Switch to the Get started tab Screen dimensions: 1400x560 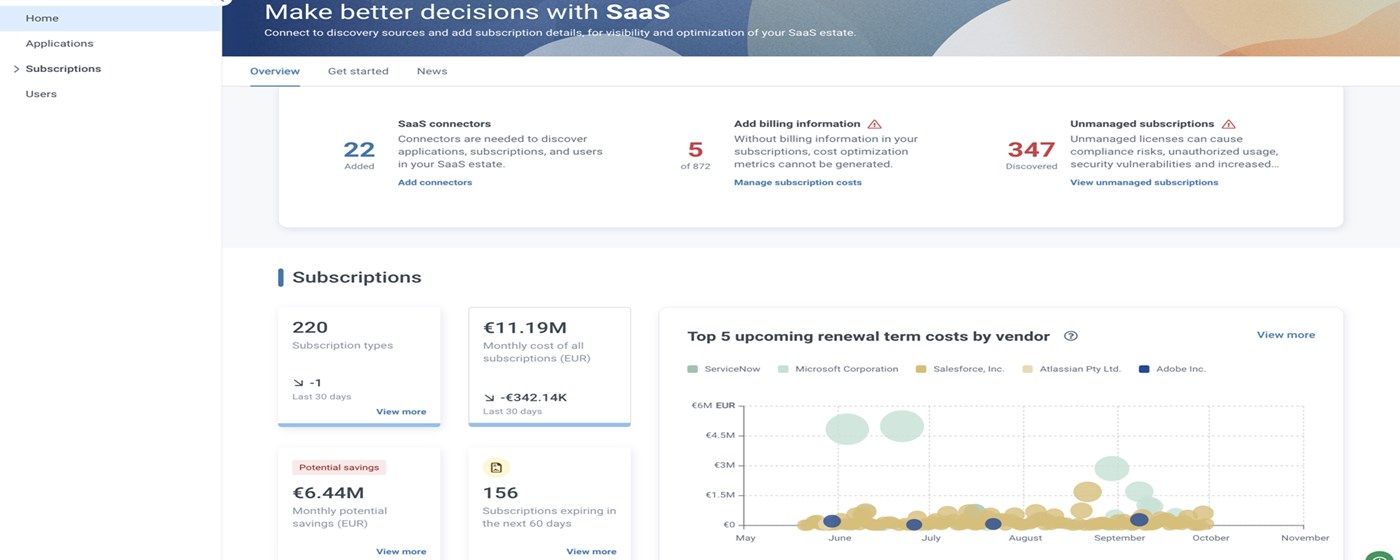pos(358,71)
